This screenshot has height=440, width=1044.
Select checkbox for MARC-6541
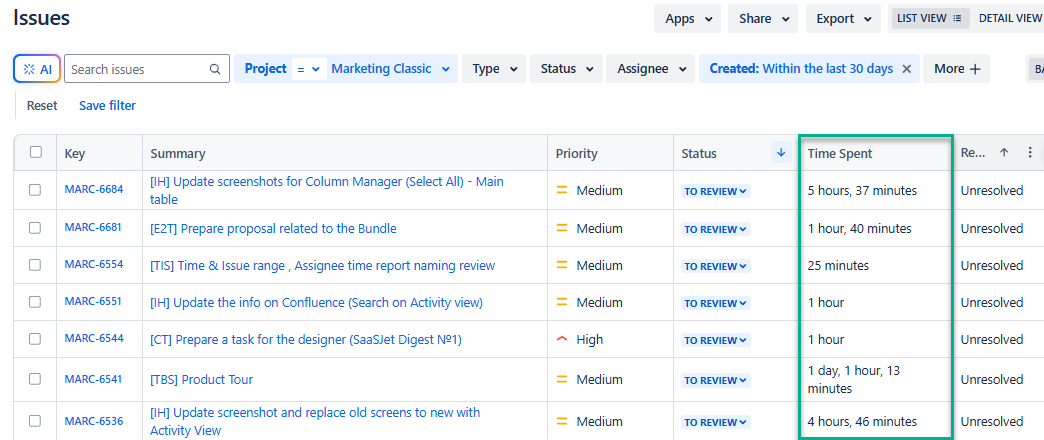tap(35, 379)
